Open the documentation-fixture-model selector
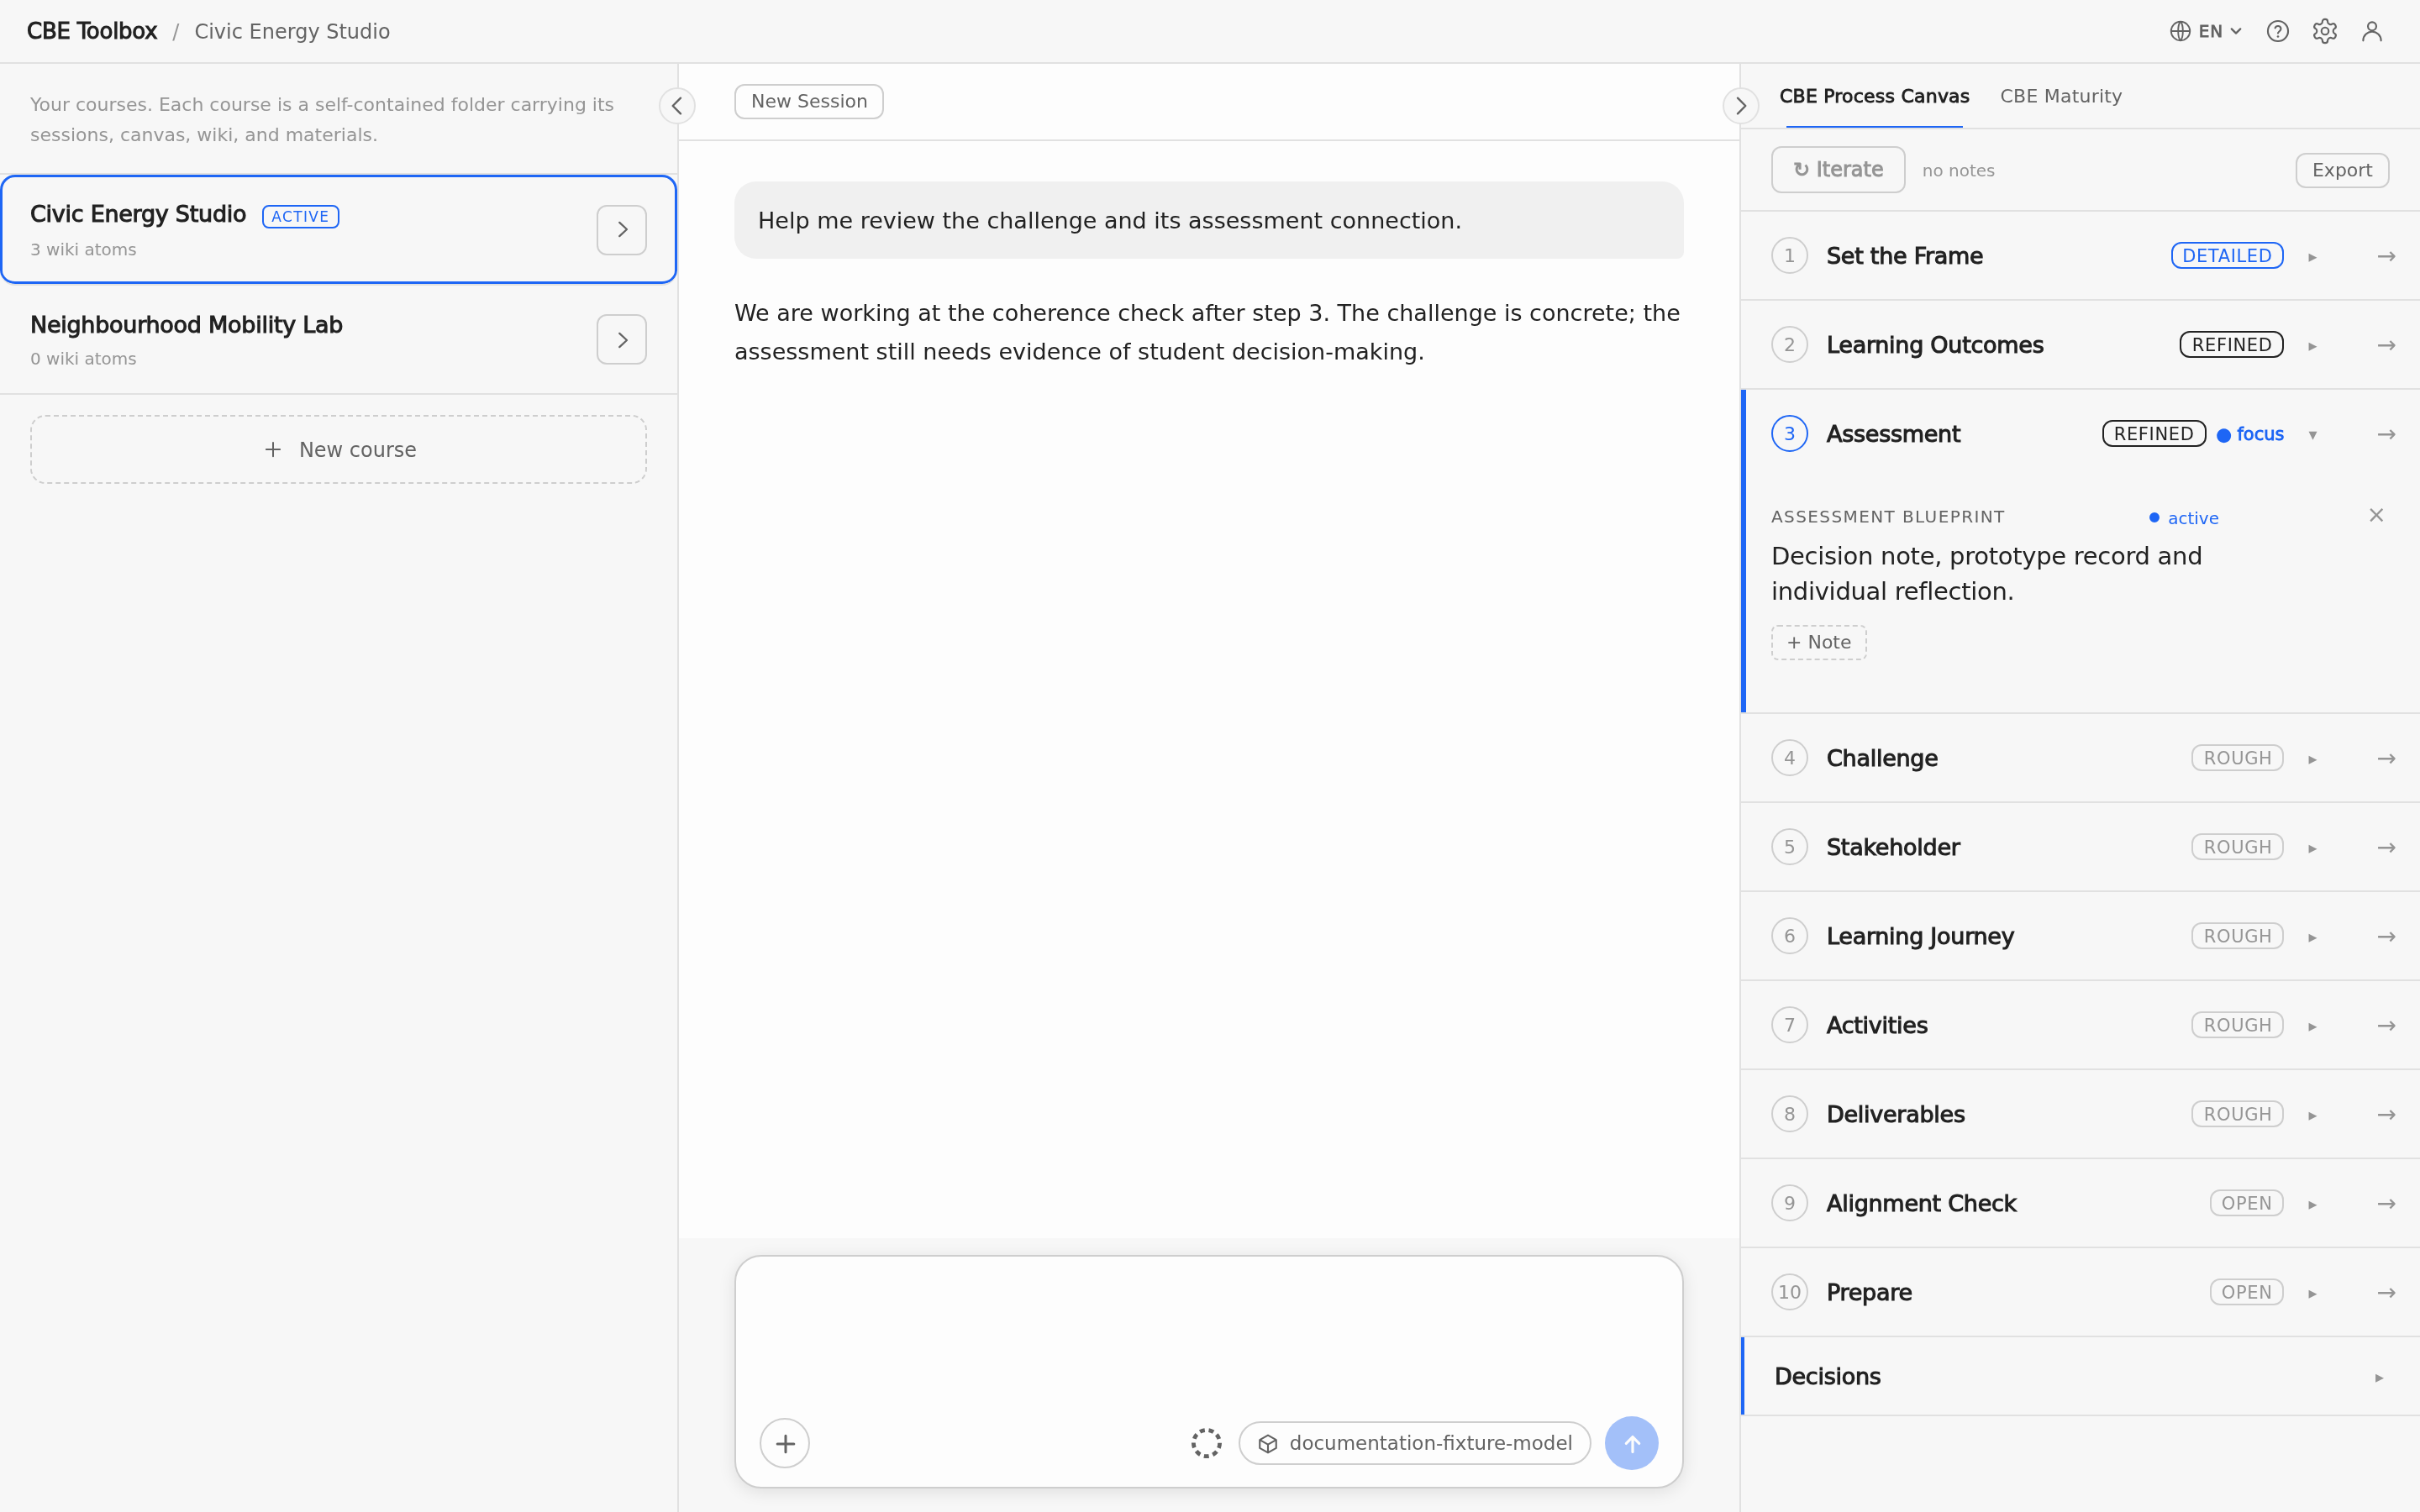This screenshot has width=2420, height=1512. 1414,1443
